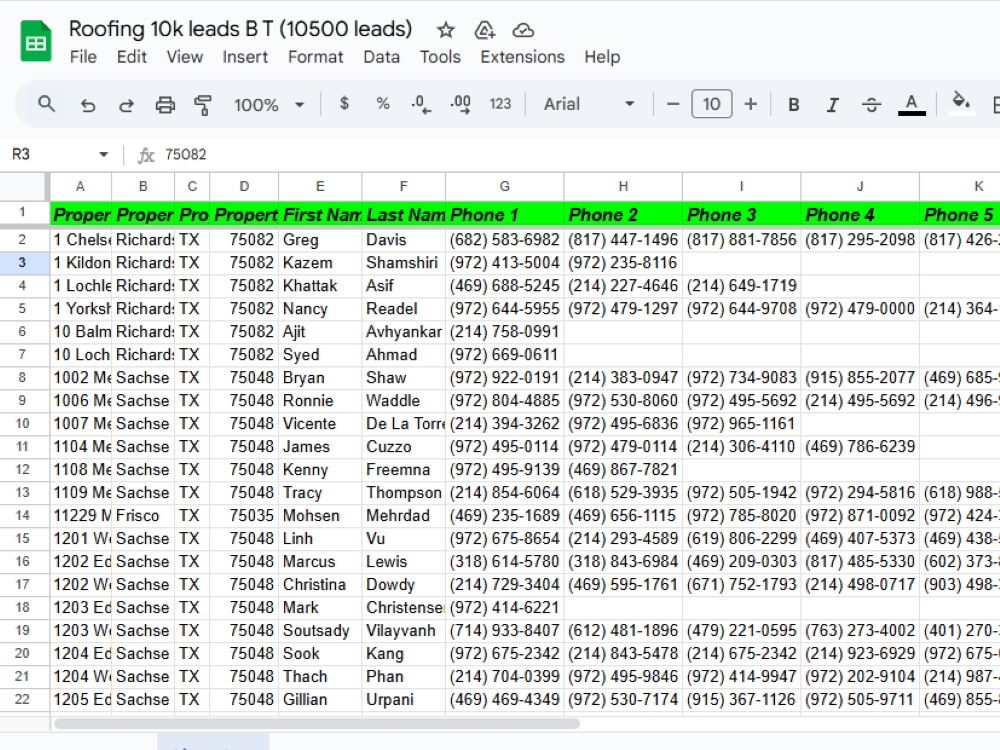Click the Frisco city cell
The height and width of the screenshot is (750, 1000).
pyautogui.click(x=143, y=515)
